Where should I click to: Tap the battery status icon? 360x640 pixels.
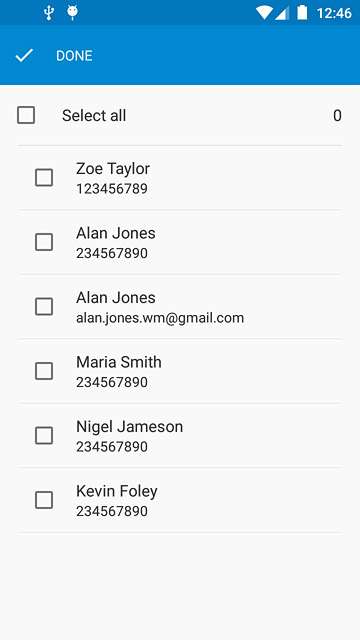[x=302, y=13]
